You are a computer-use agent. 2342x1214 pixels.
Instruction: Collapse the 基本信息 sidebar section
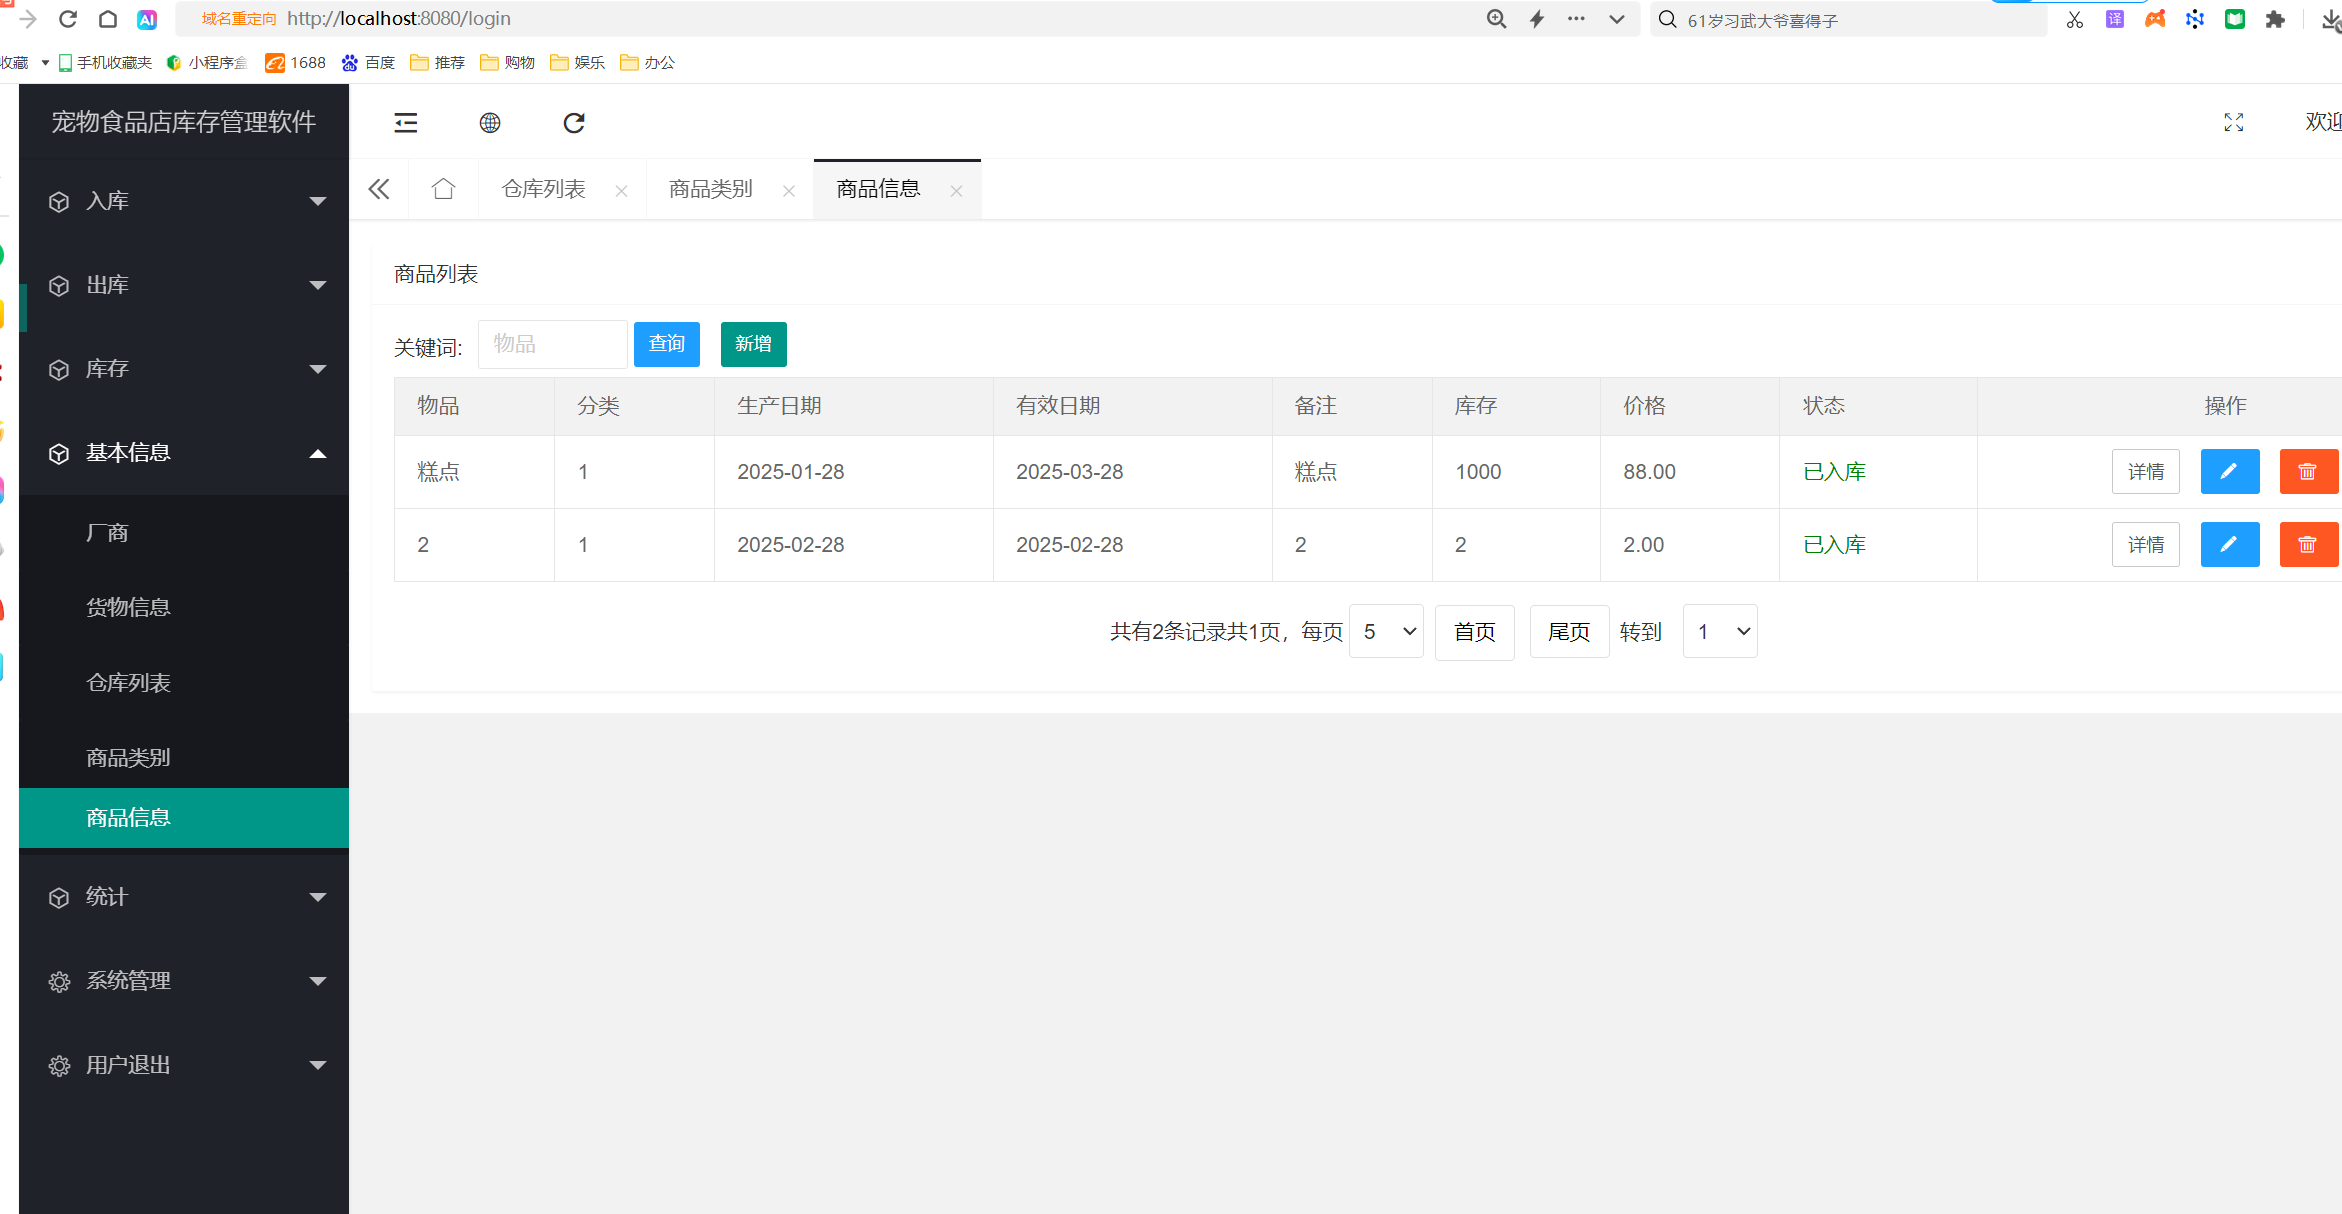184,453
